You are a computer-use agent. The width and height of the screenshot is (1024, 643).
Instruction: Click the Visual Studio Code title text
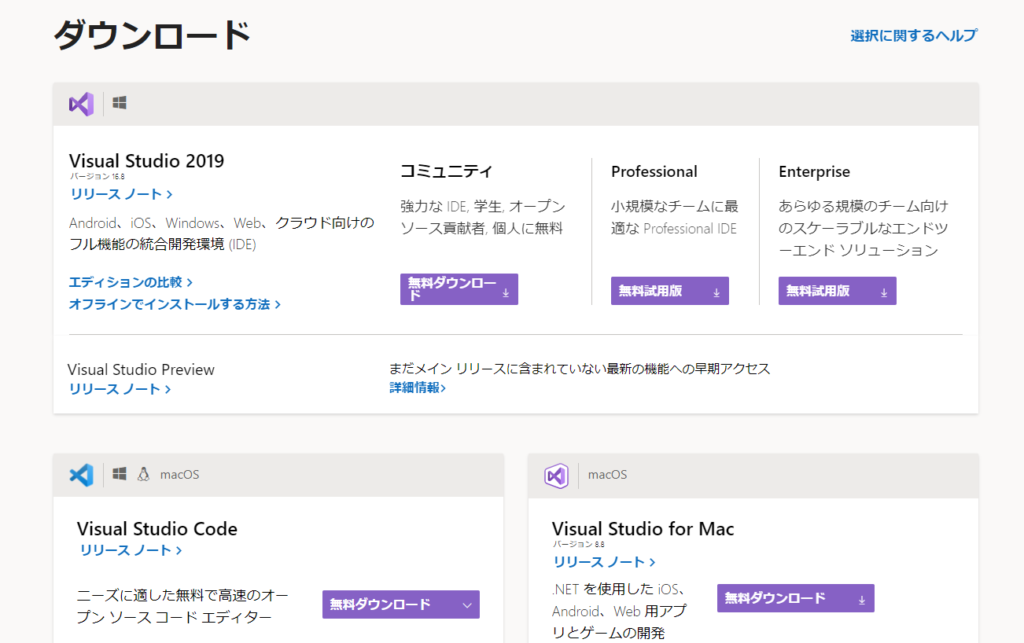pyautogui.click(x=157, y=529)
